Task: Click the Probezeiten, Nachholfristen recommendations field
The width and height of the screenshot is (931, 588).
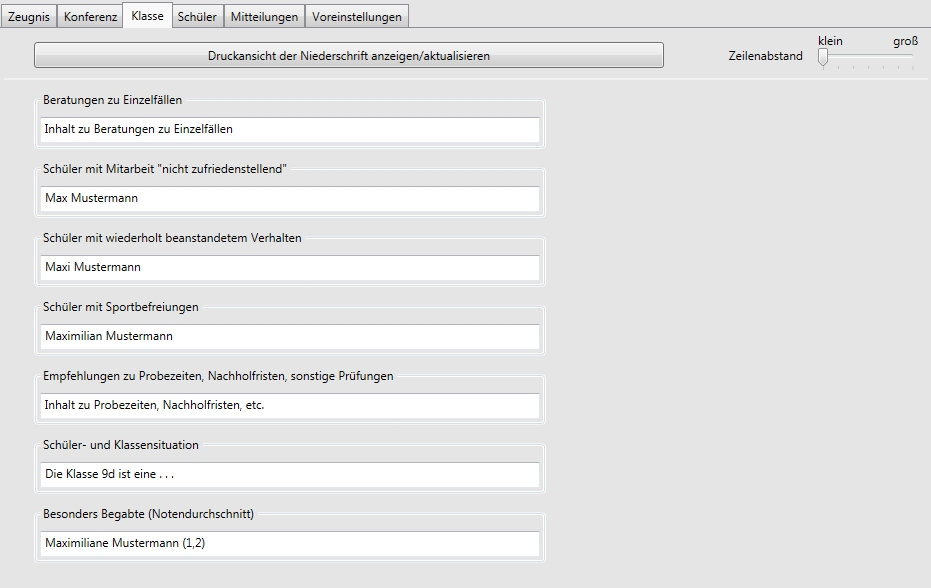Action: pos(290,406)
